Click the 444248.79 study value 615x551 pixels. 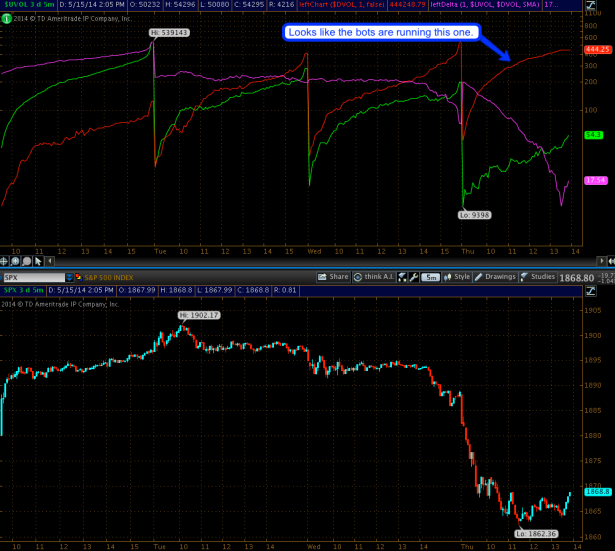[x=408, y=5]
